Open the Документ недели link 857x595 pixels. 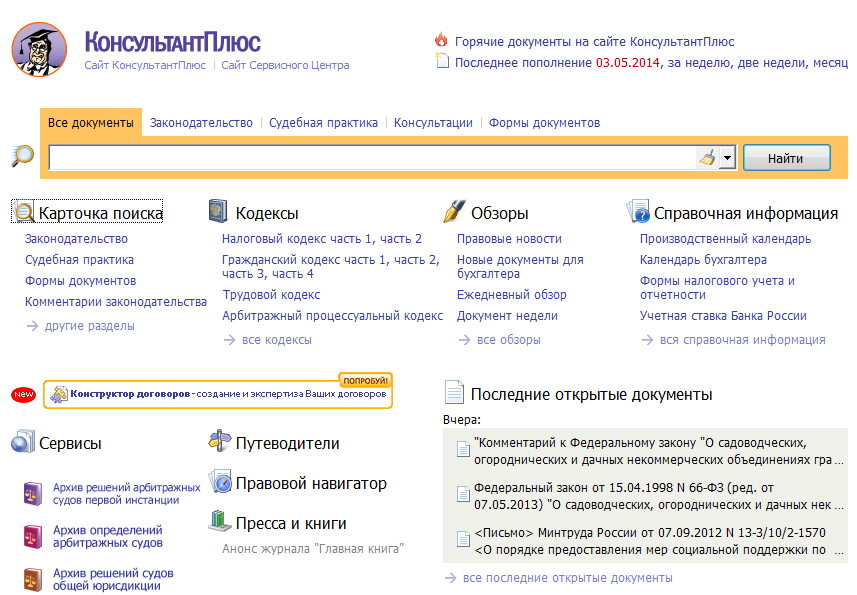coord(507,316)
